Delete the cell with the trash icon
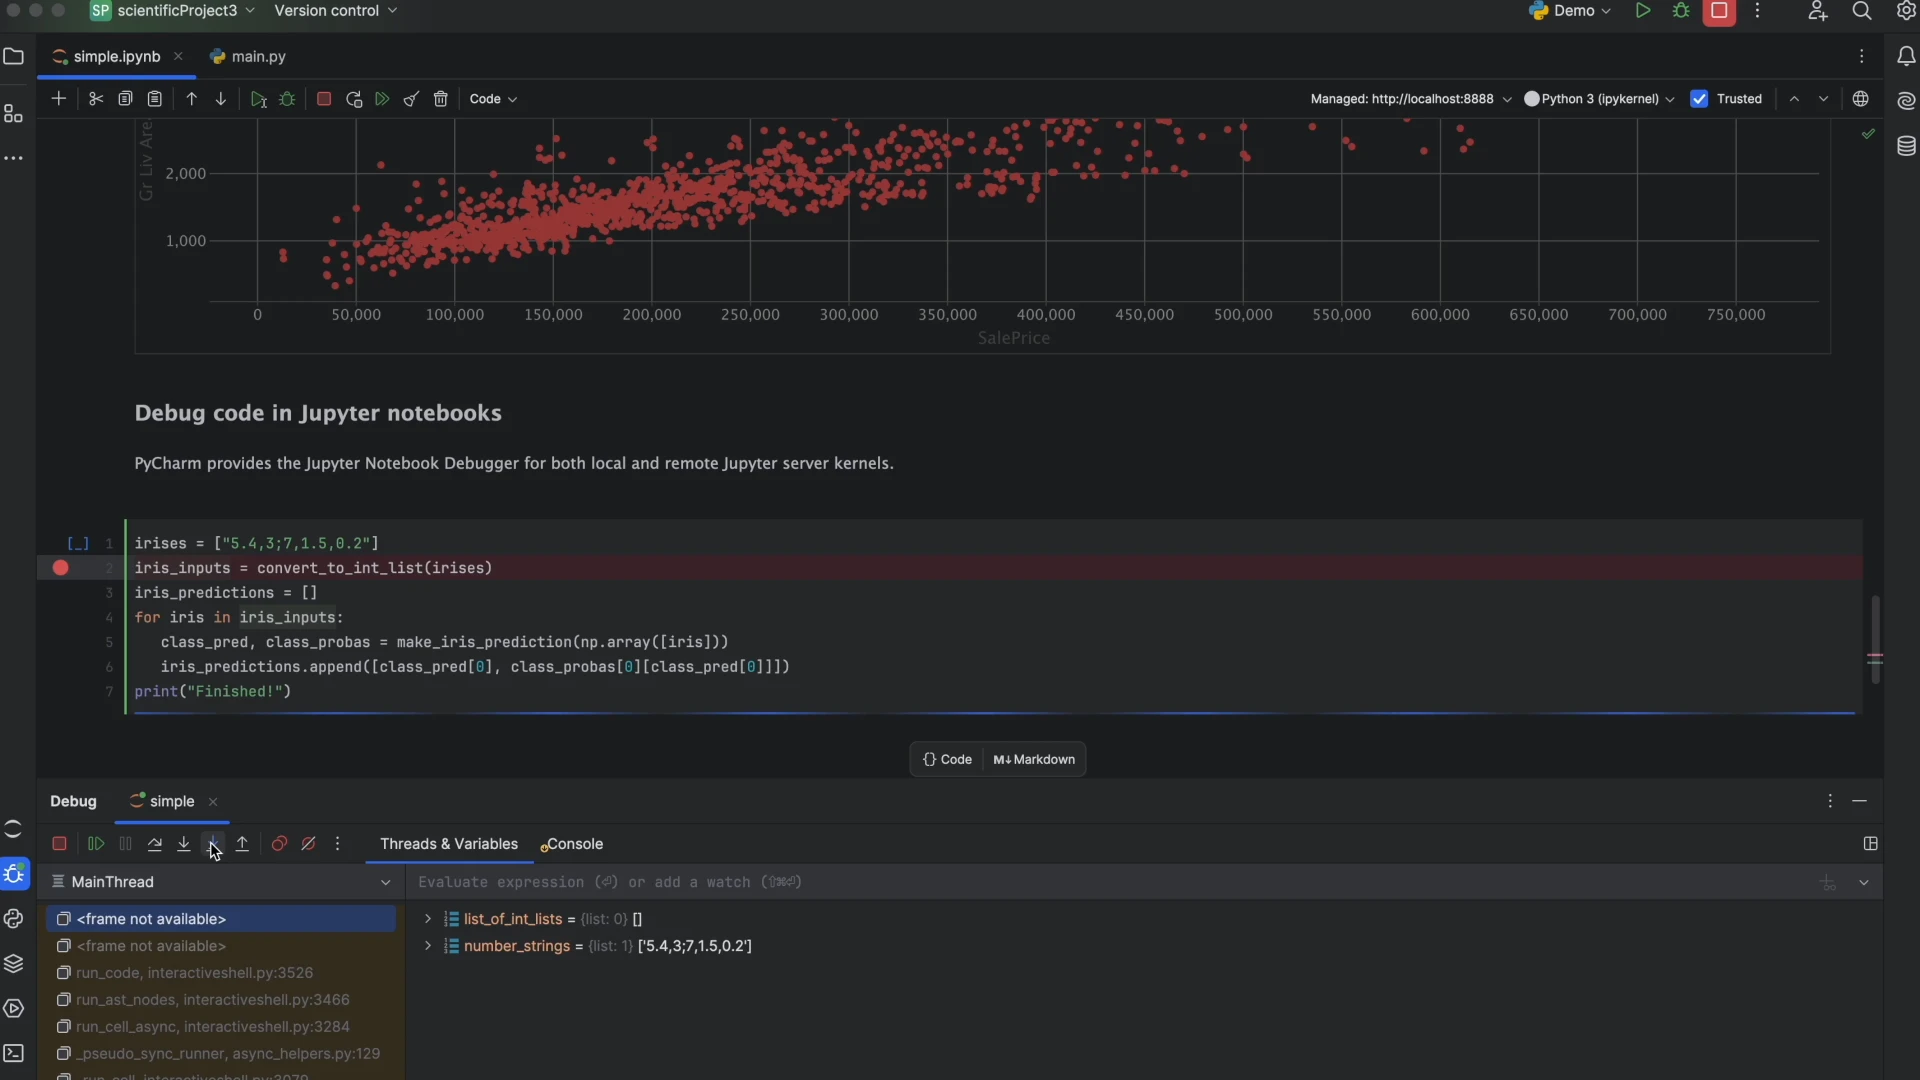This screenshot has width=1920, height=1080. pyautogui.click(x=441, y=99)
